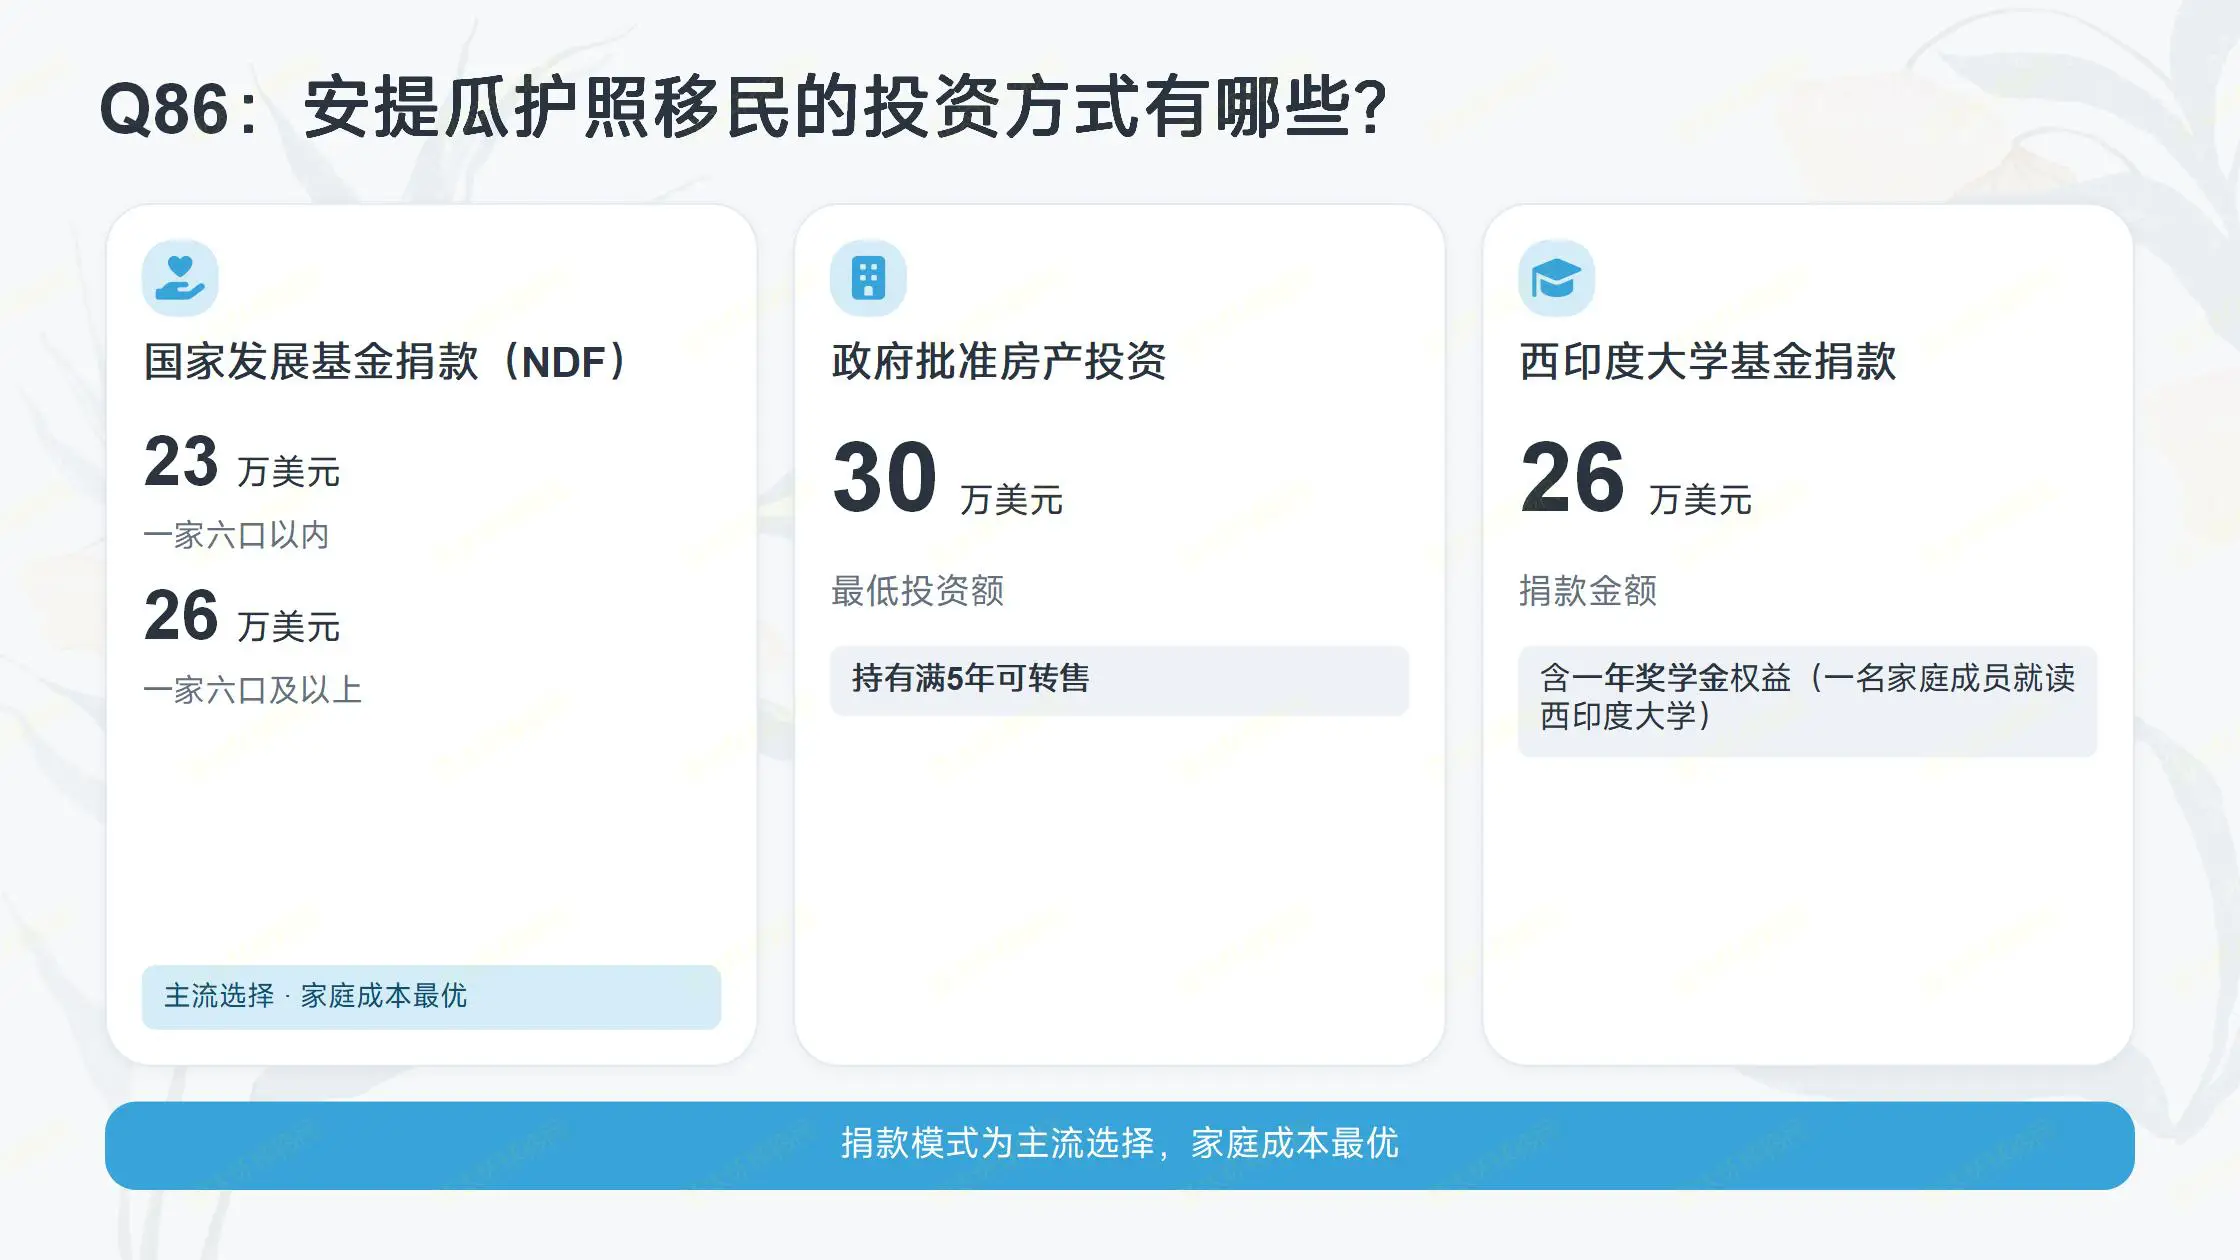The image size is (2240, 1260).
Task: Click the hand-holding-heart donation icon
Action: tap(180, 278)
